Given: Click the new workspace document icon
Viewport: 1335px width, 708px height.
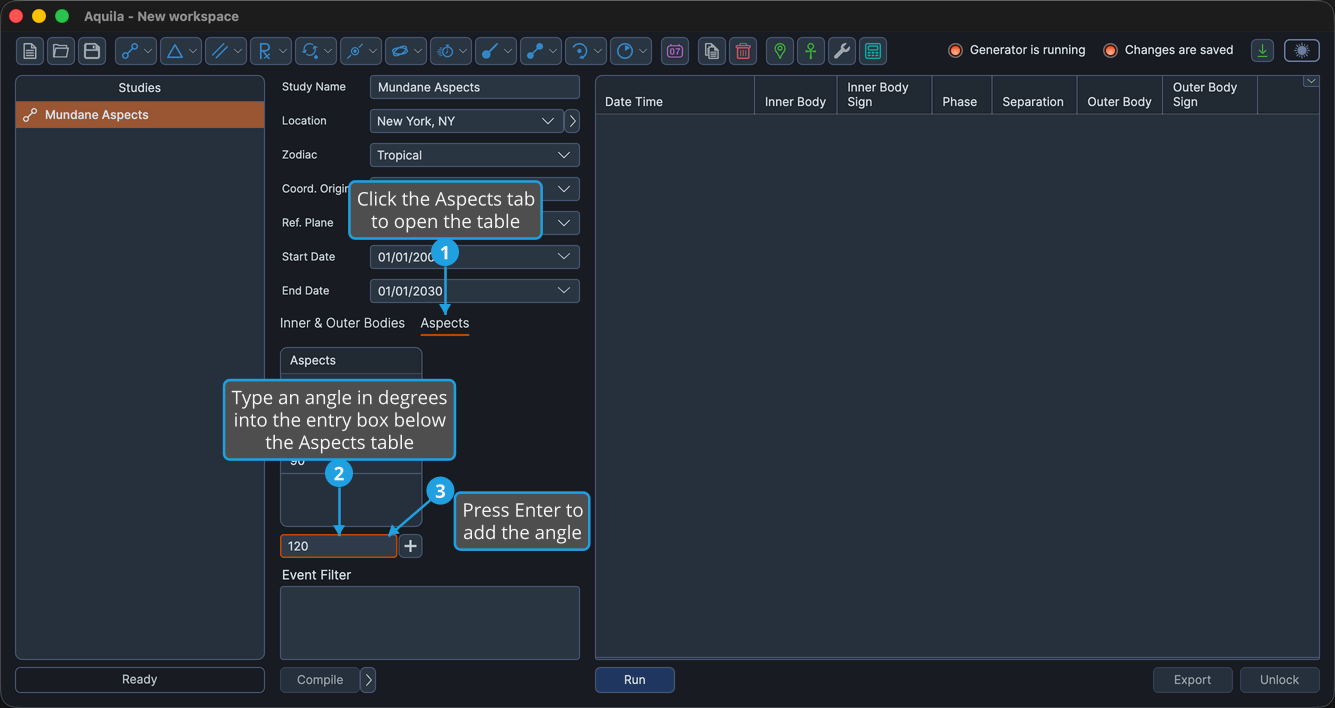Looking at the screenshot, I should point(30,51).
